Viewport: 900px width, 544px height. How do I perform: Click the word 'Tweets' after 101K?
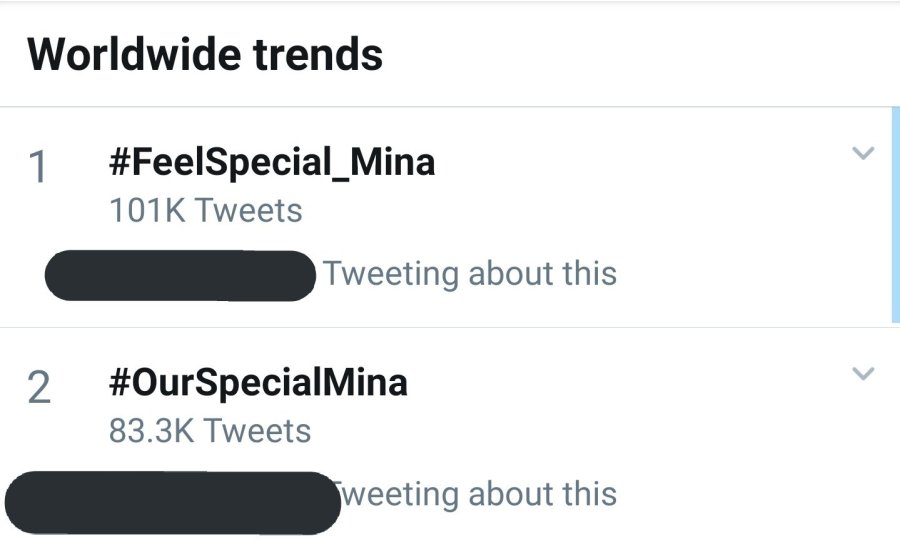point(248,211)
